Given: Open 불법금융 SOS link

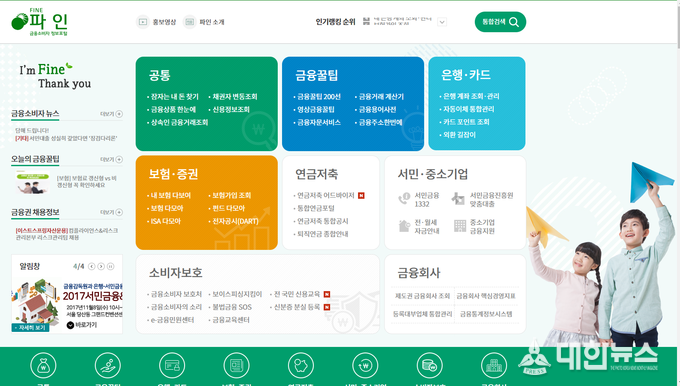Looking at the screenshot, I should [231, 307].
